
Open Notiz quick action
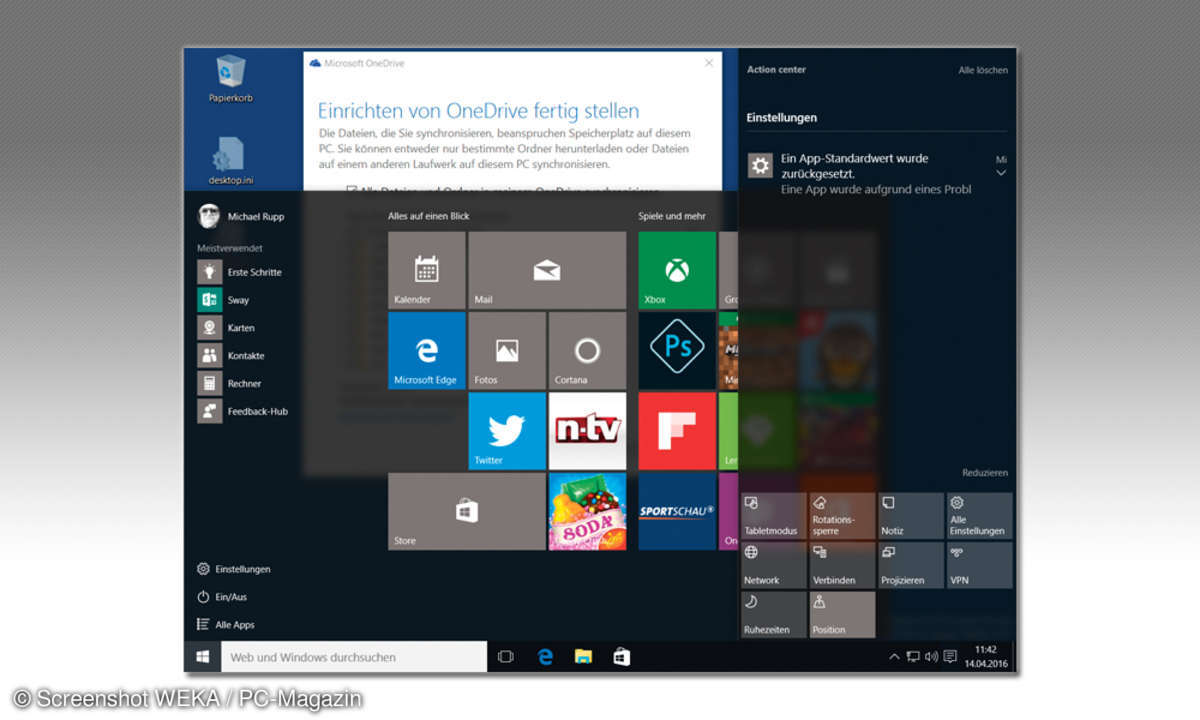tap(911, 516)
